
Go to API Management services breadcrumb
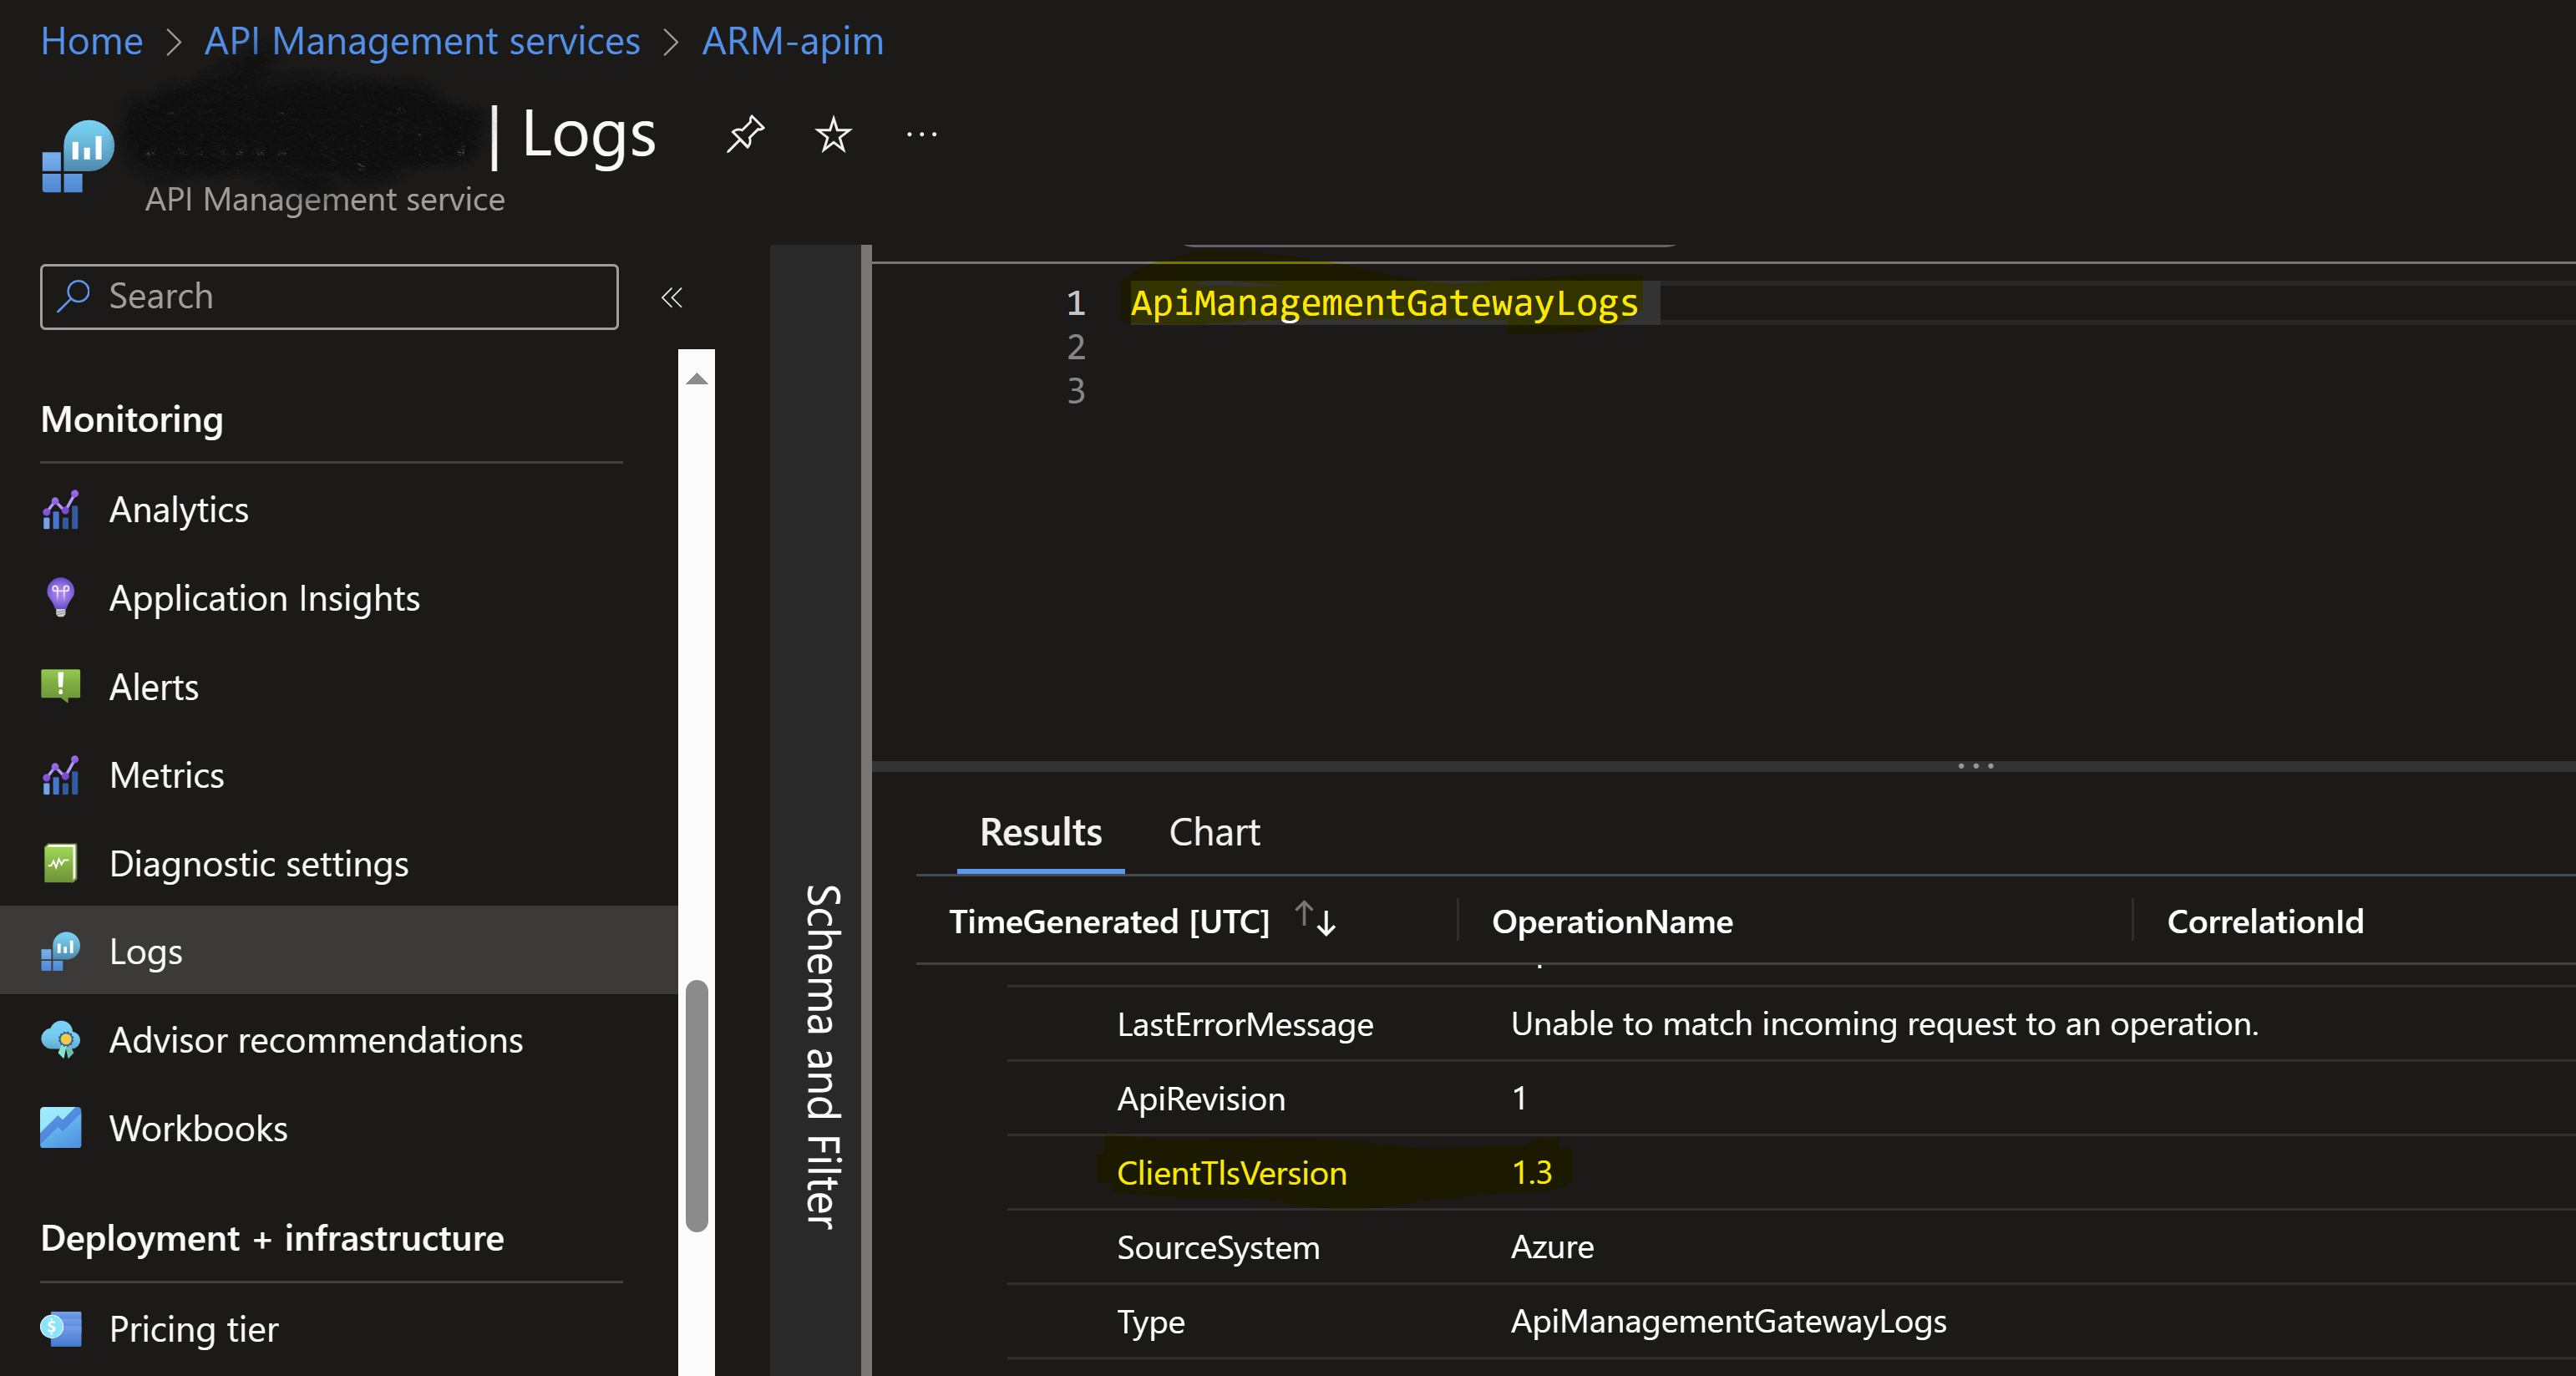[422, 41]
